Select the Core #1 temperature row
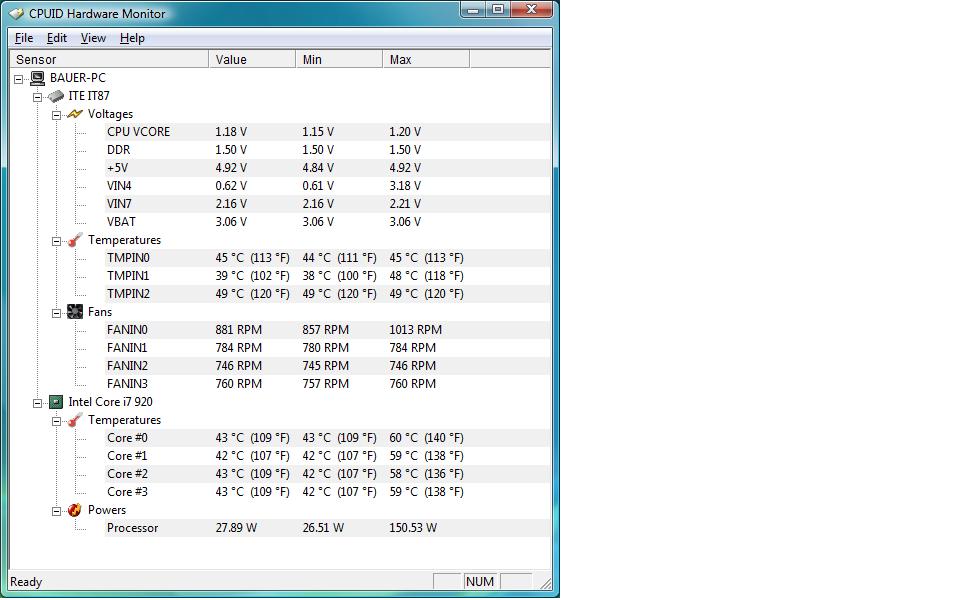The image size is (960, 600). pos(328,456)
